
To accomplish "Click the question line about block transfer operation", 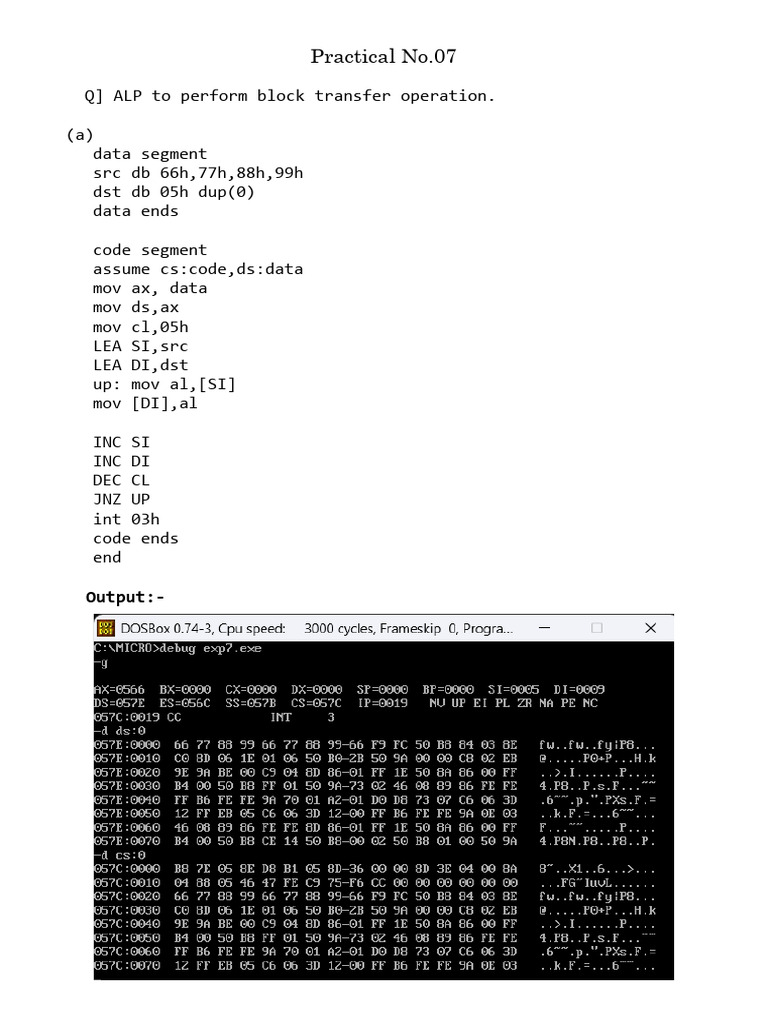I will pos(290,96).
